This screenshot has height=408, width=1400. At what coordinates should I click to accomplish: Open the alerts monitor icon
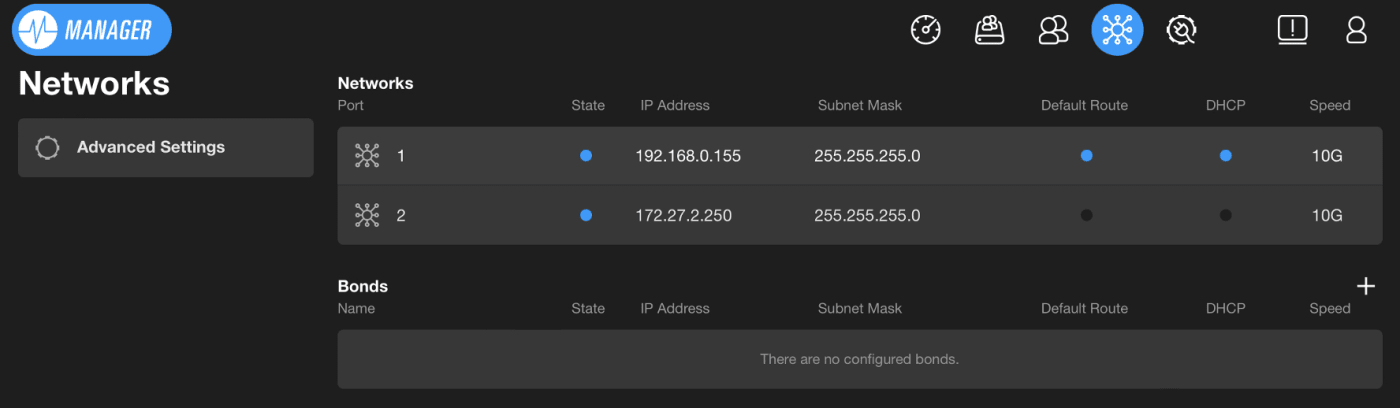pos(1292,30)
